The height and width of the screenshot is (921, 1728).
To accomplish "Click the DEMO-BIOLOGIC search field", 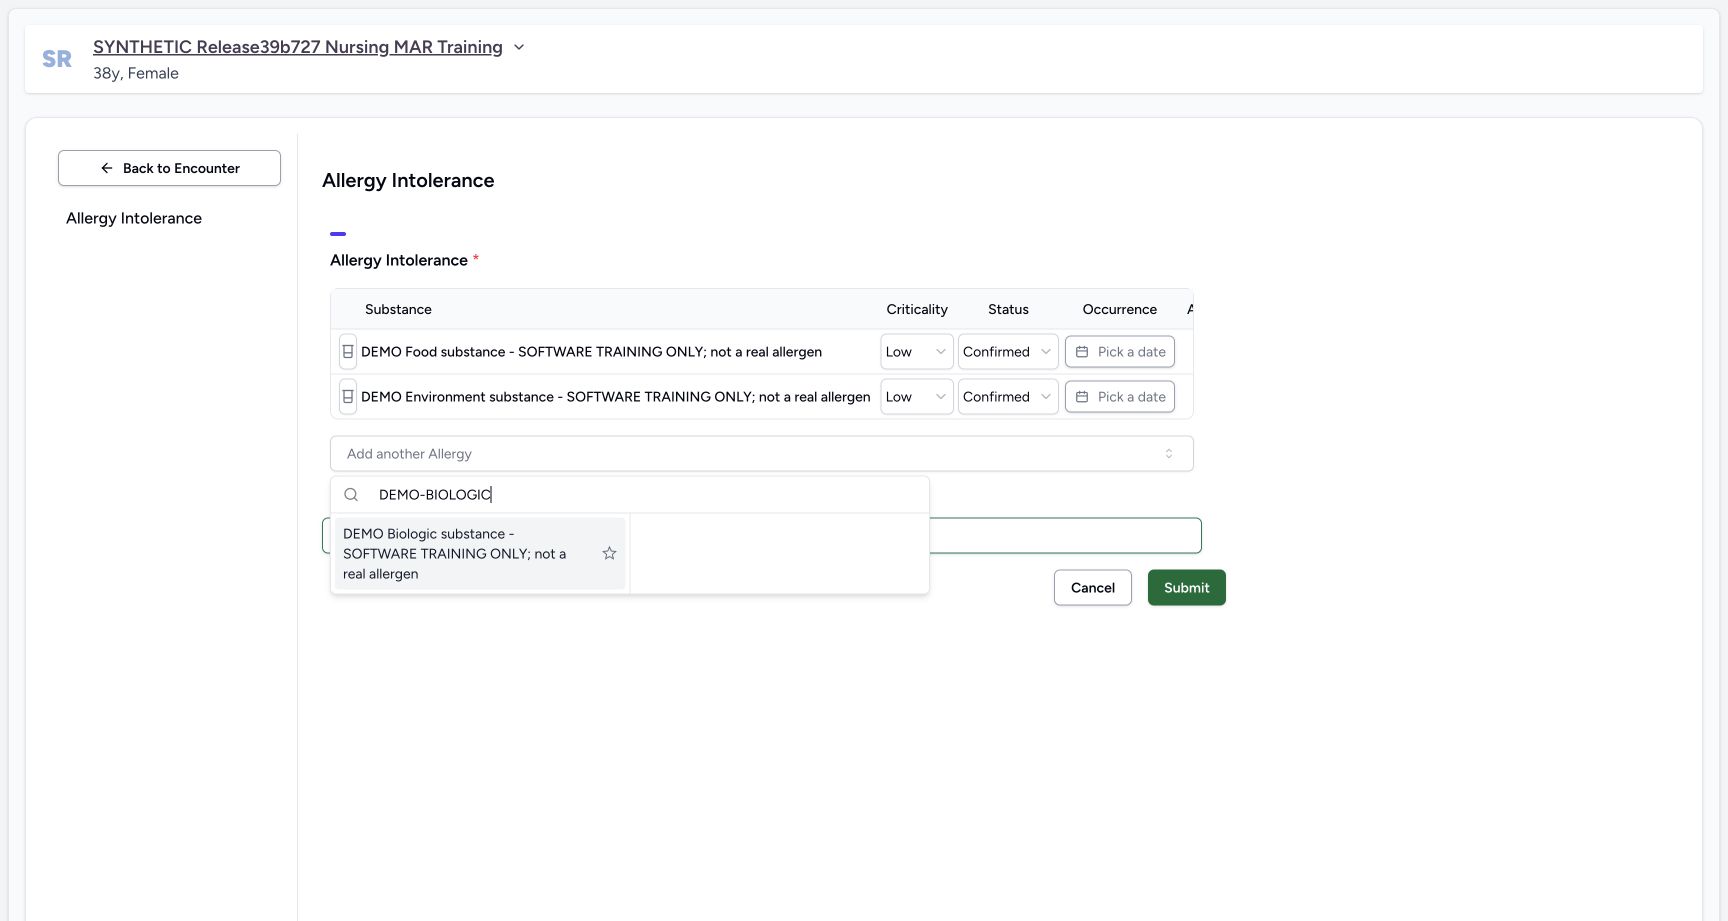I will click(648, 495).
